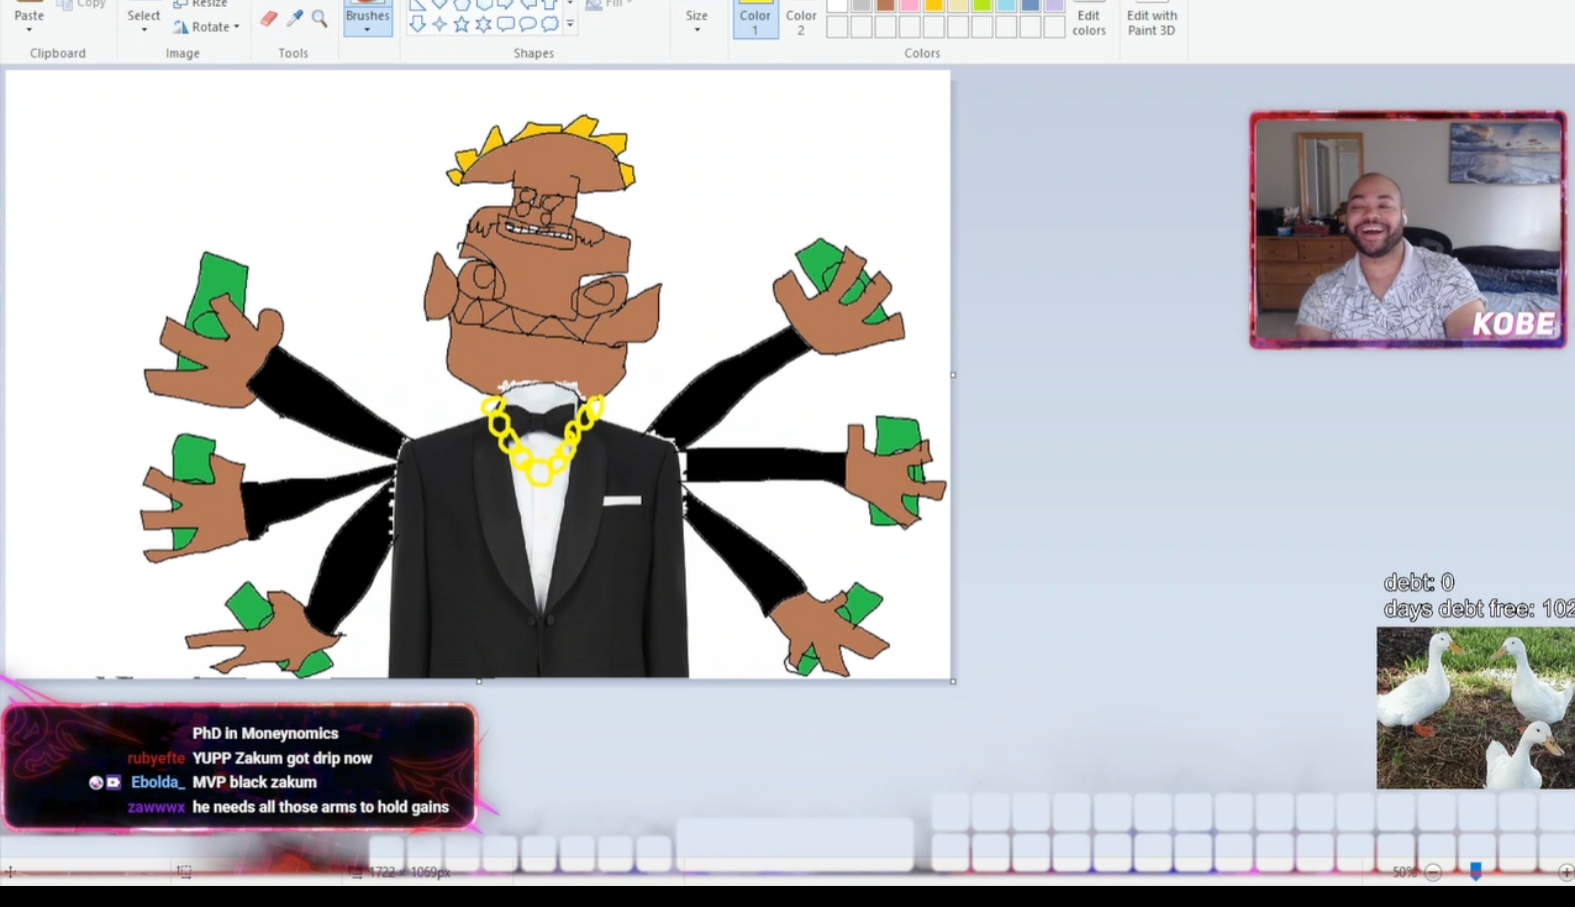Click the 'debt: 0' overlay text
1575x907 pixels.
click(x=1419, y=582)
